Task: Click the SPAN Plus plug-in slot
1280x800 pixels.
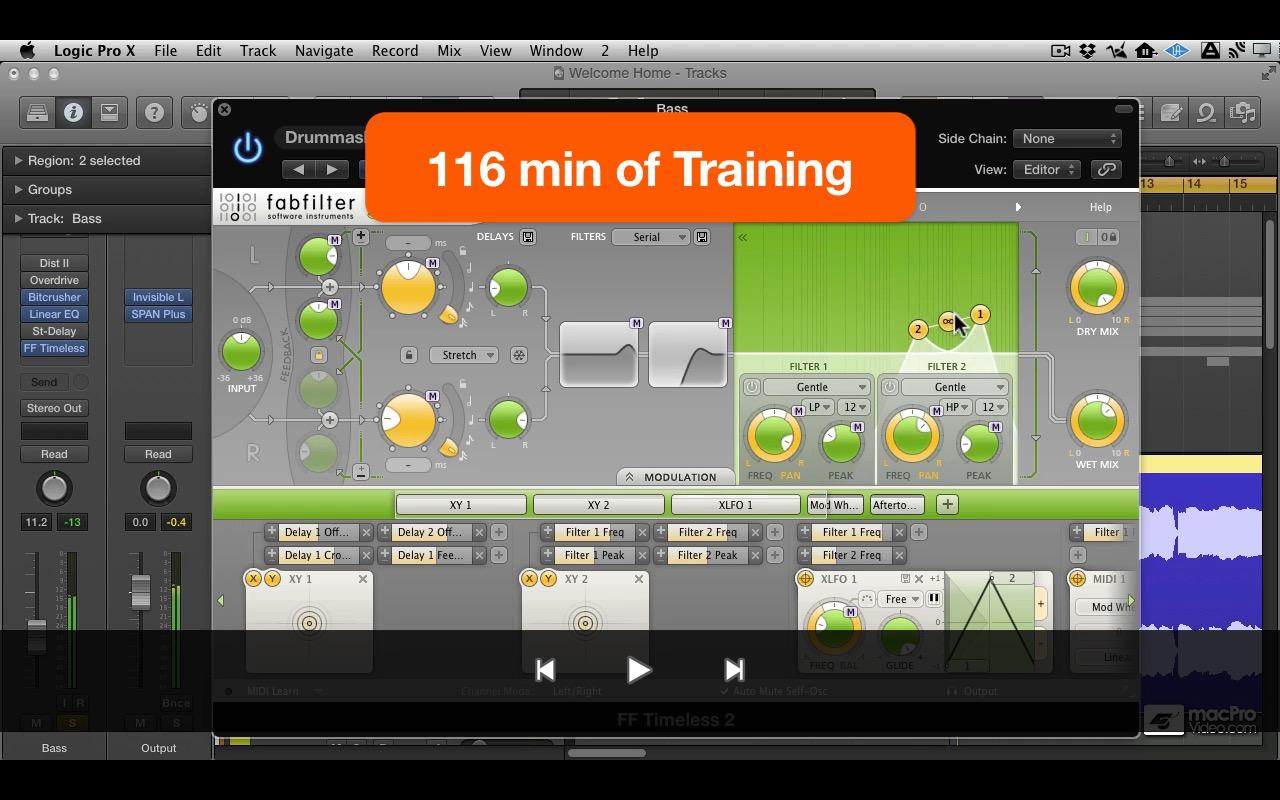Action: (158, 314)
